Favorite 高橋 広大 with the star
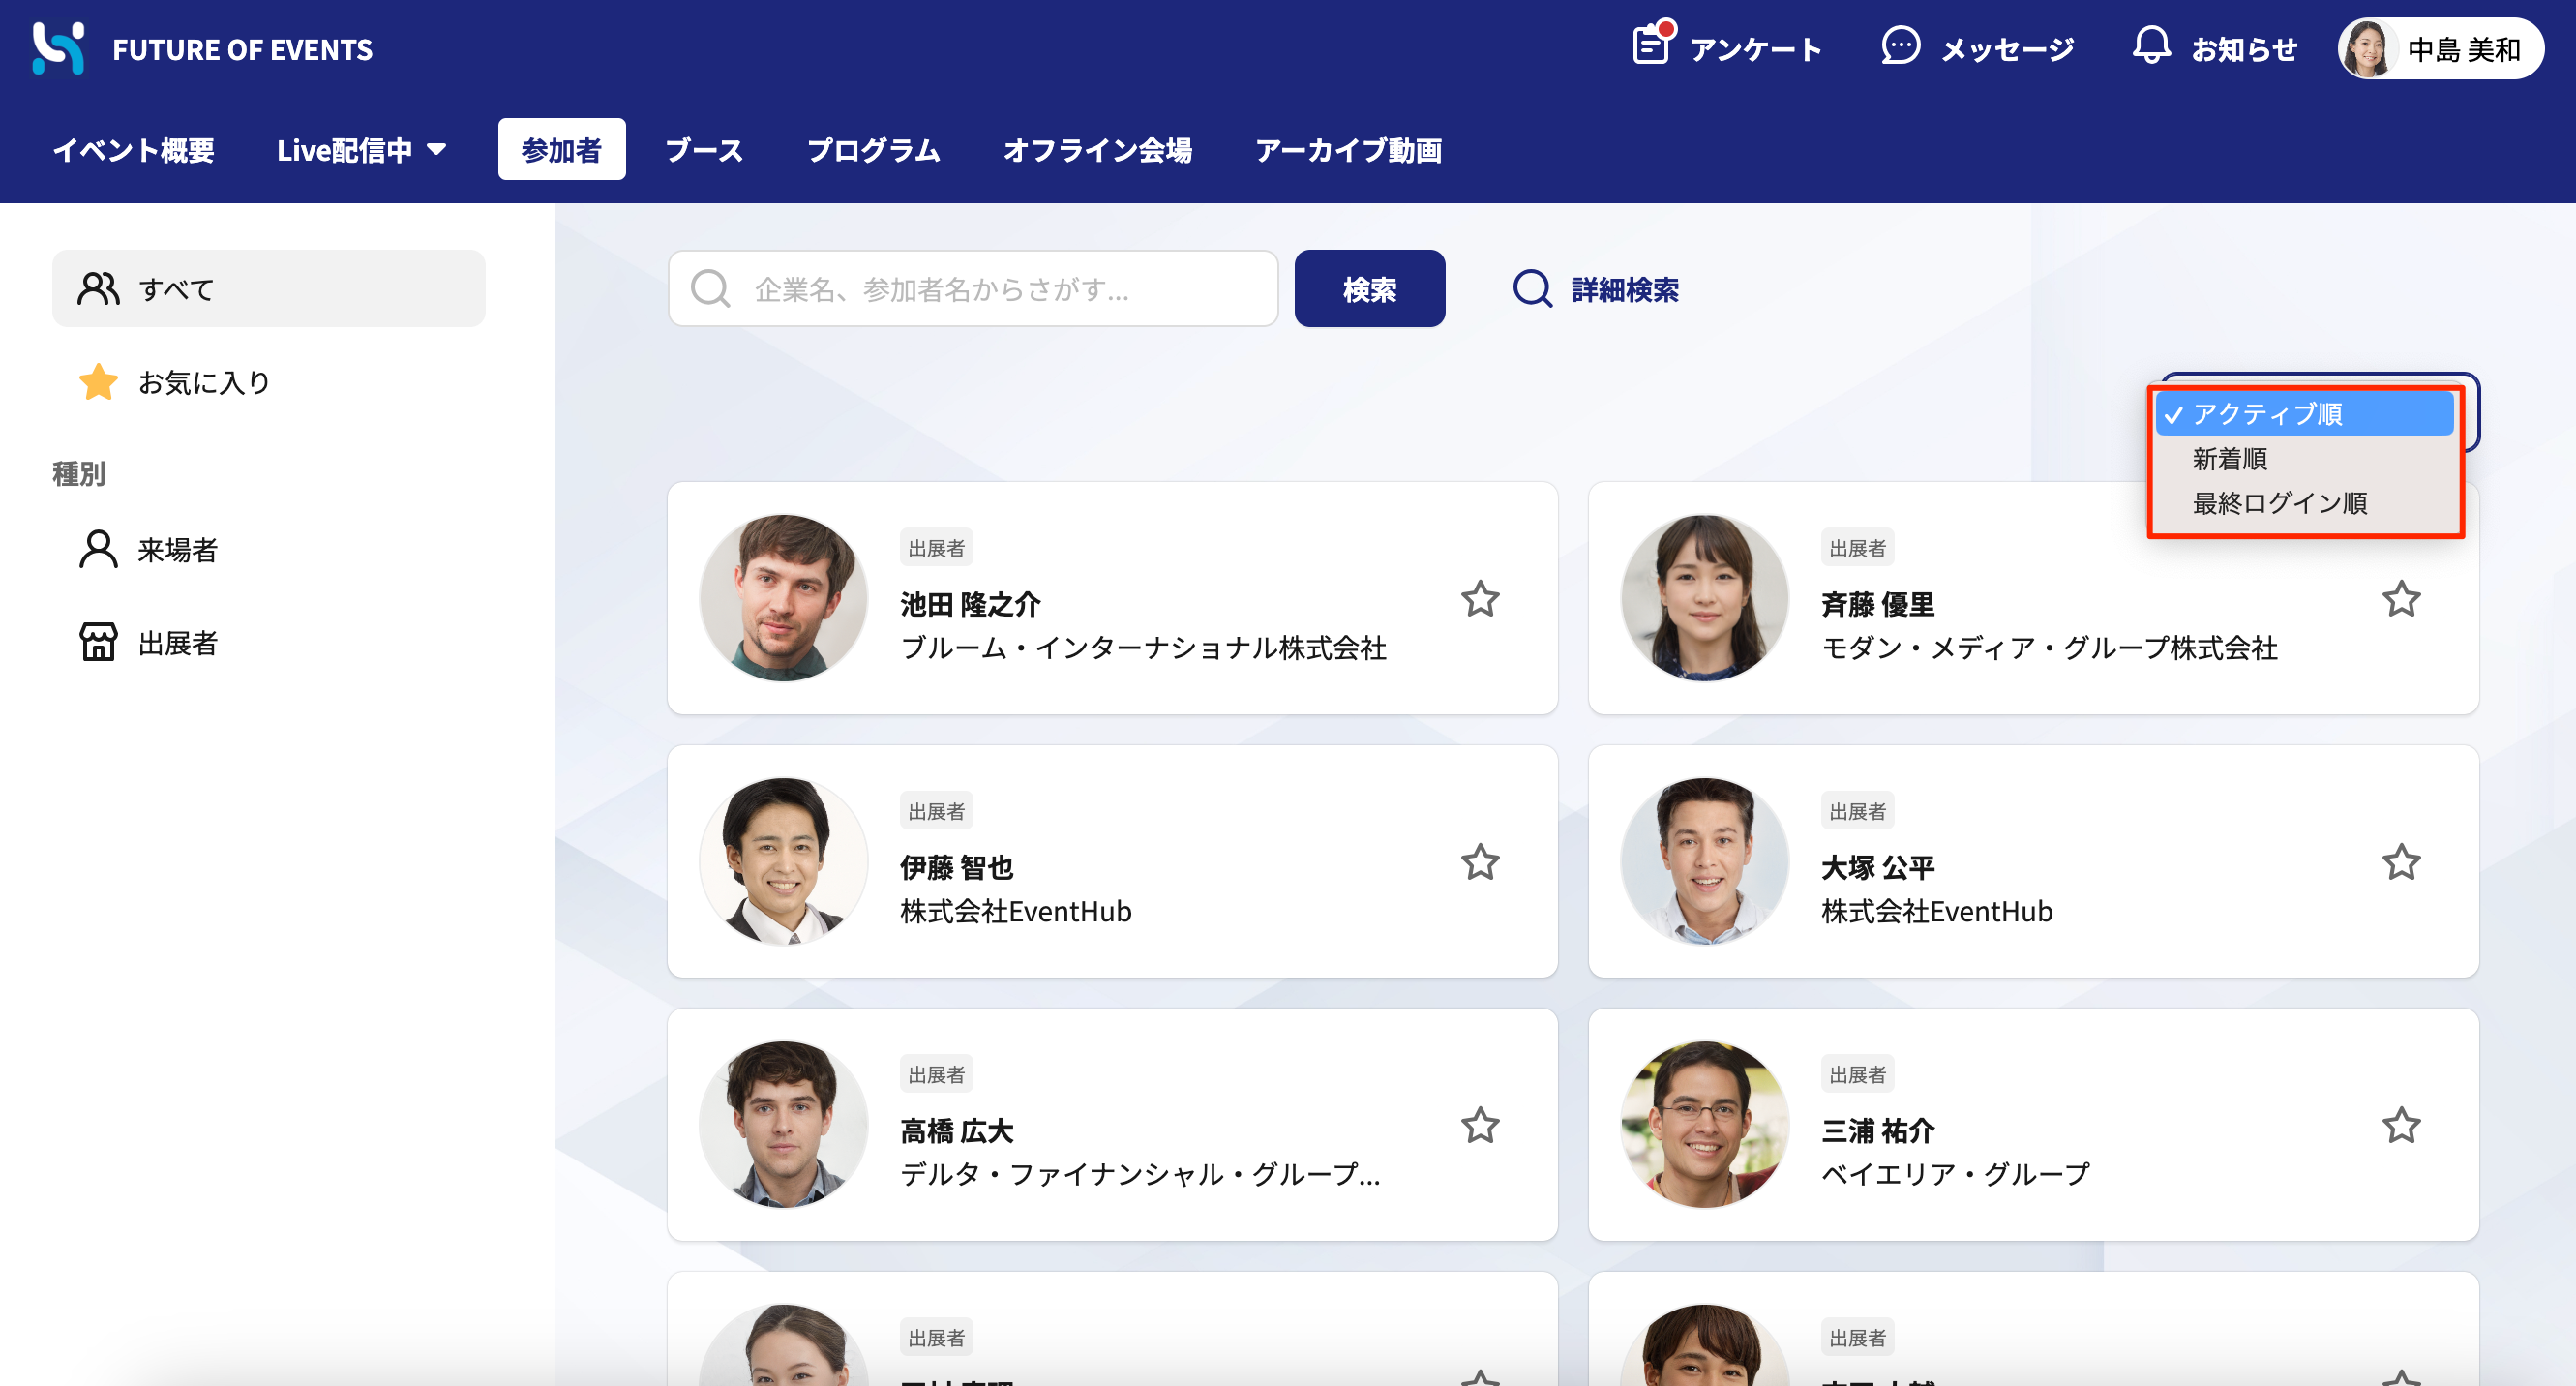Image resolution: width=2576 pixels, height=1386 pixels. [x=1480, y=1126]
